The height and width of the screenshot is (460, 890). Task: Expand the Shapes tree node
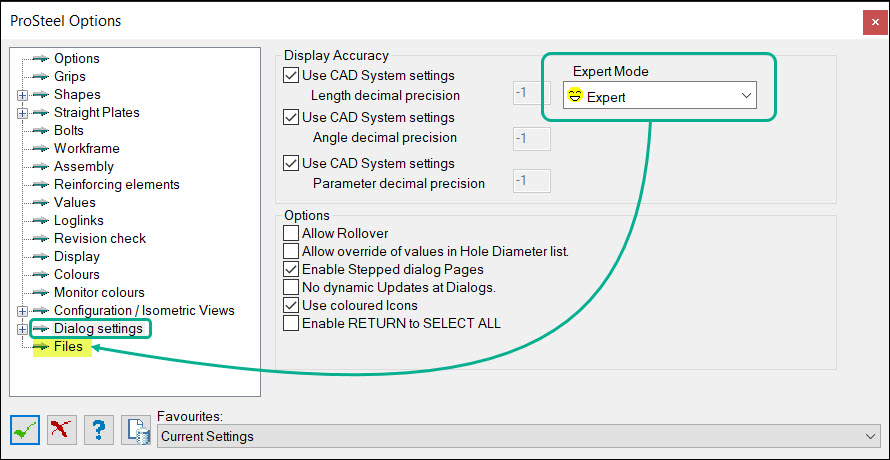(22, 95)
